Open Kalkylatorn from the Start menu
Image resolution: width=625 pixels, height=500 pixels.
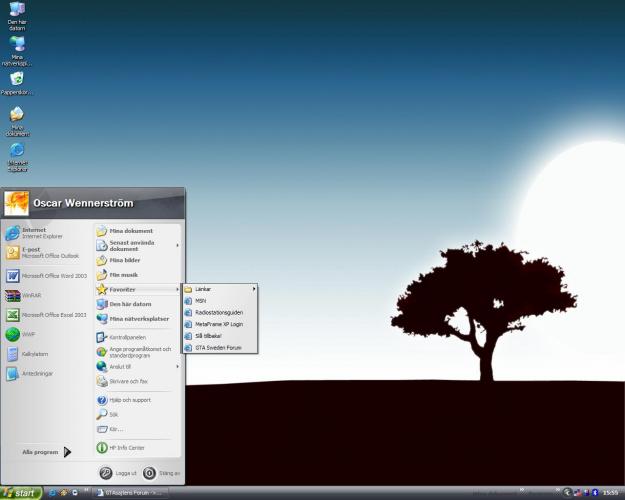[x=35, y=353]
